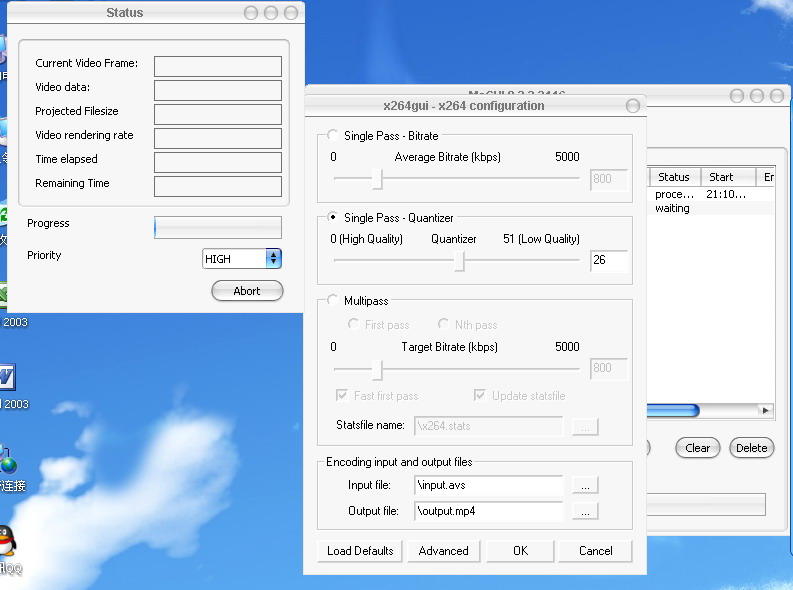Click the Target Bitrate value field 800

coord(609,368)
